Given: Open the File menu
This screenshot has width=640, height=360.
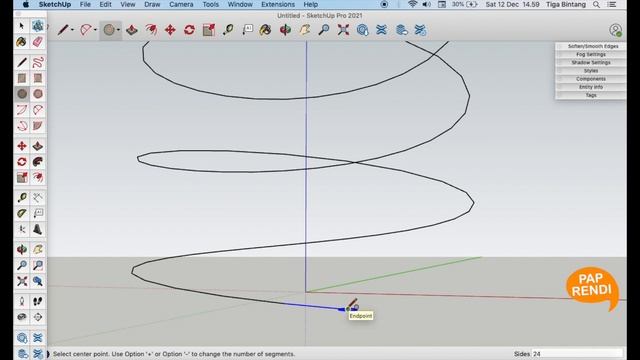Looking at the screenshot, I should click(x=85, y=4).
